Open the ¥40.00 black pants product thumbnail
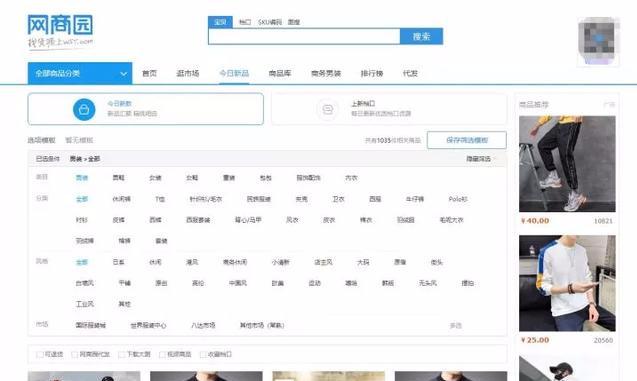This screenshot has height=381, width=637. click(567, 164)
